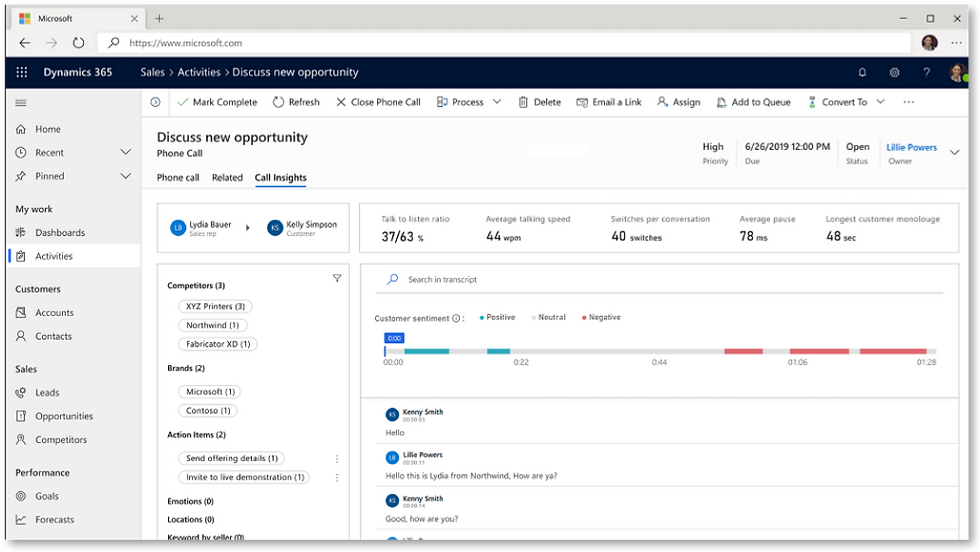Open owner Lillie Powers link

click(911, 148)
